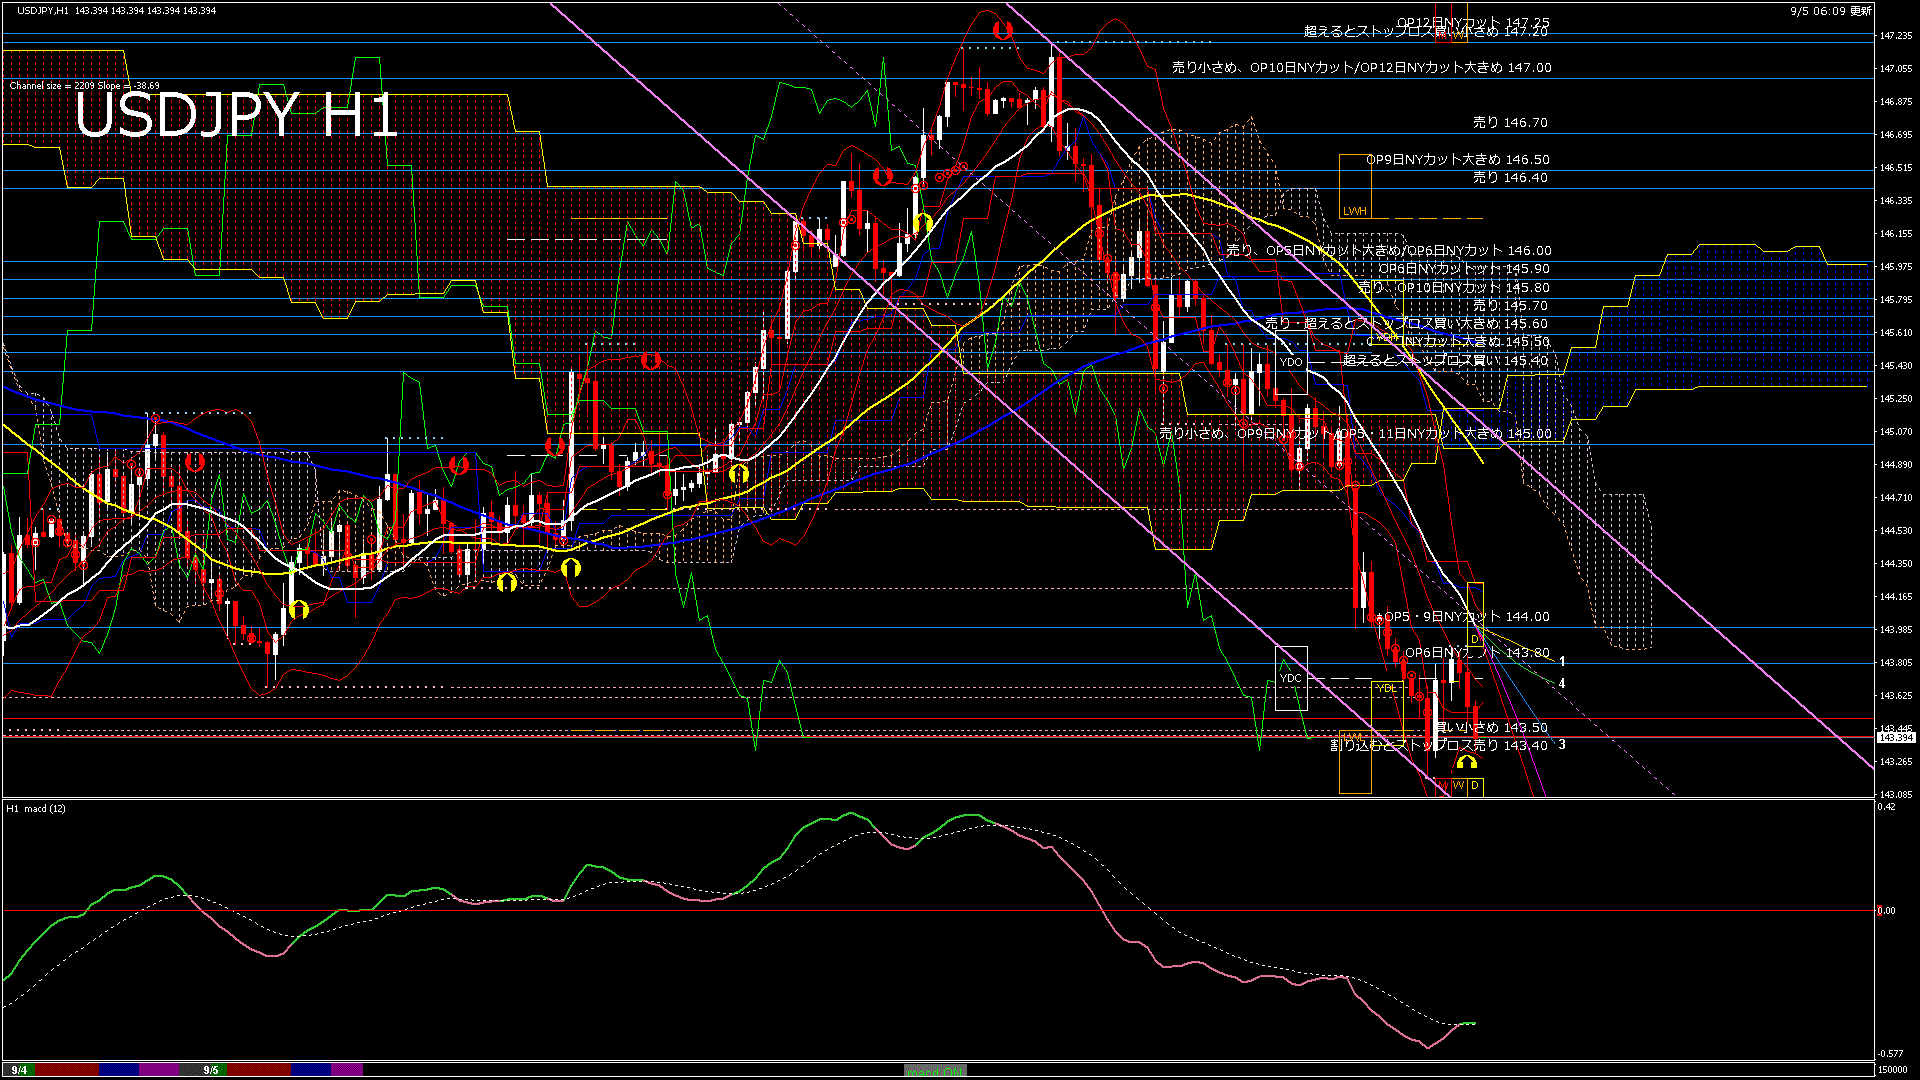Click the red down-arrow signal at chart peak
The width and height of the screenshot is (1920, 1080).
[1003, 29]
